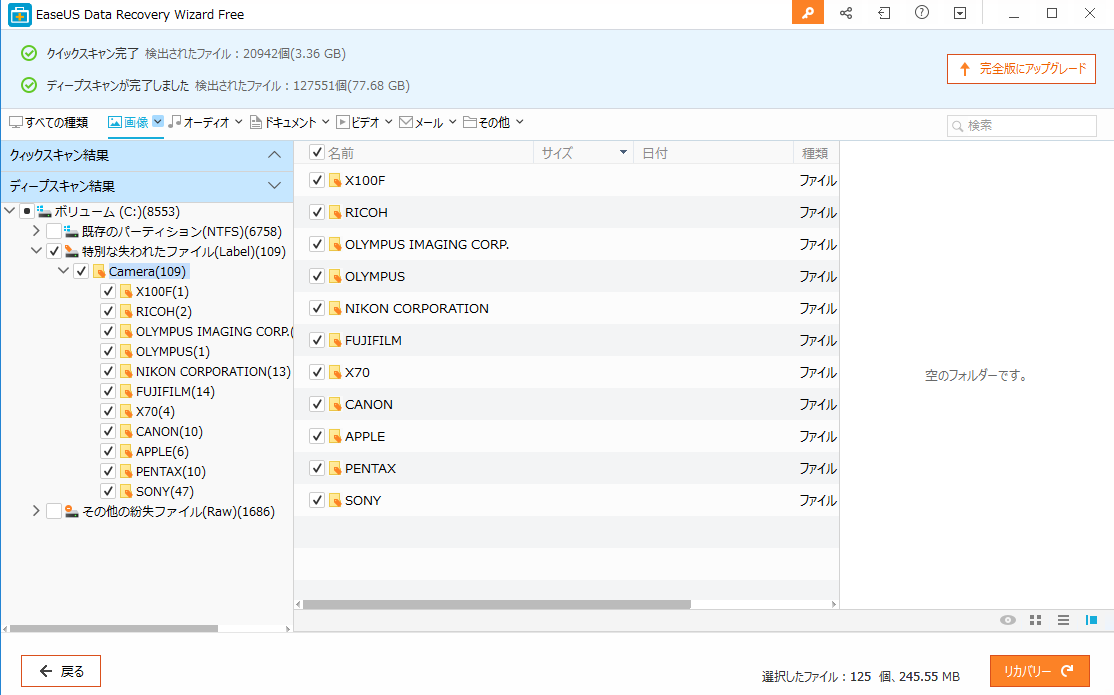
Task: Open the サイズ column sort dropdown
Action: pyautogui.click(x=623, y=153)
